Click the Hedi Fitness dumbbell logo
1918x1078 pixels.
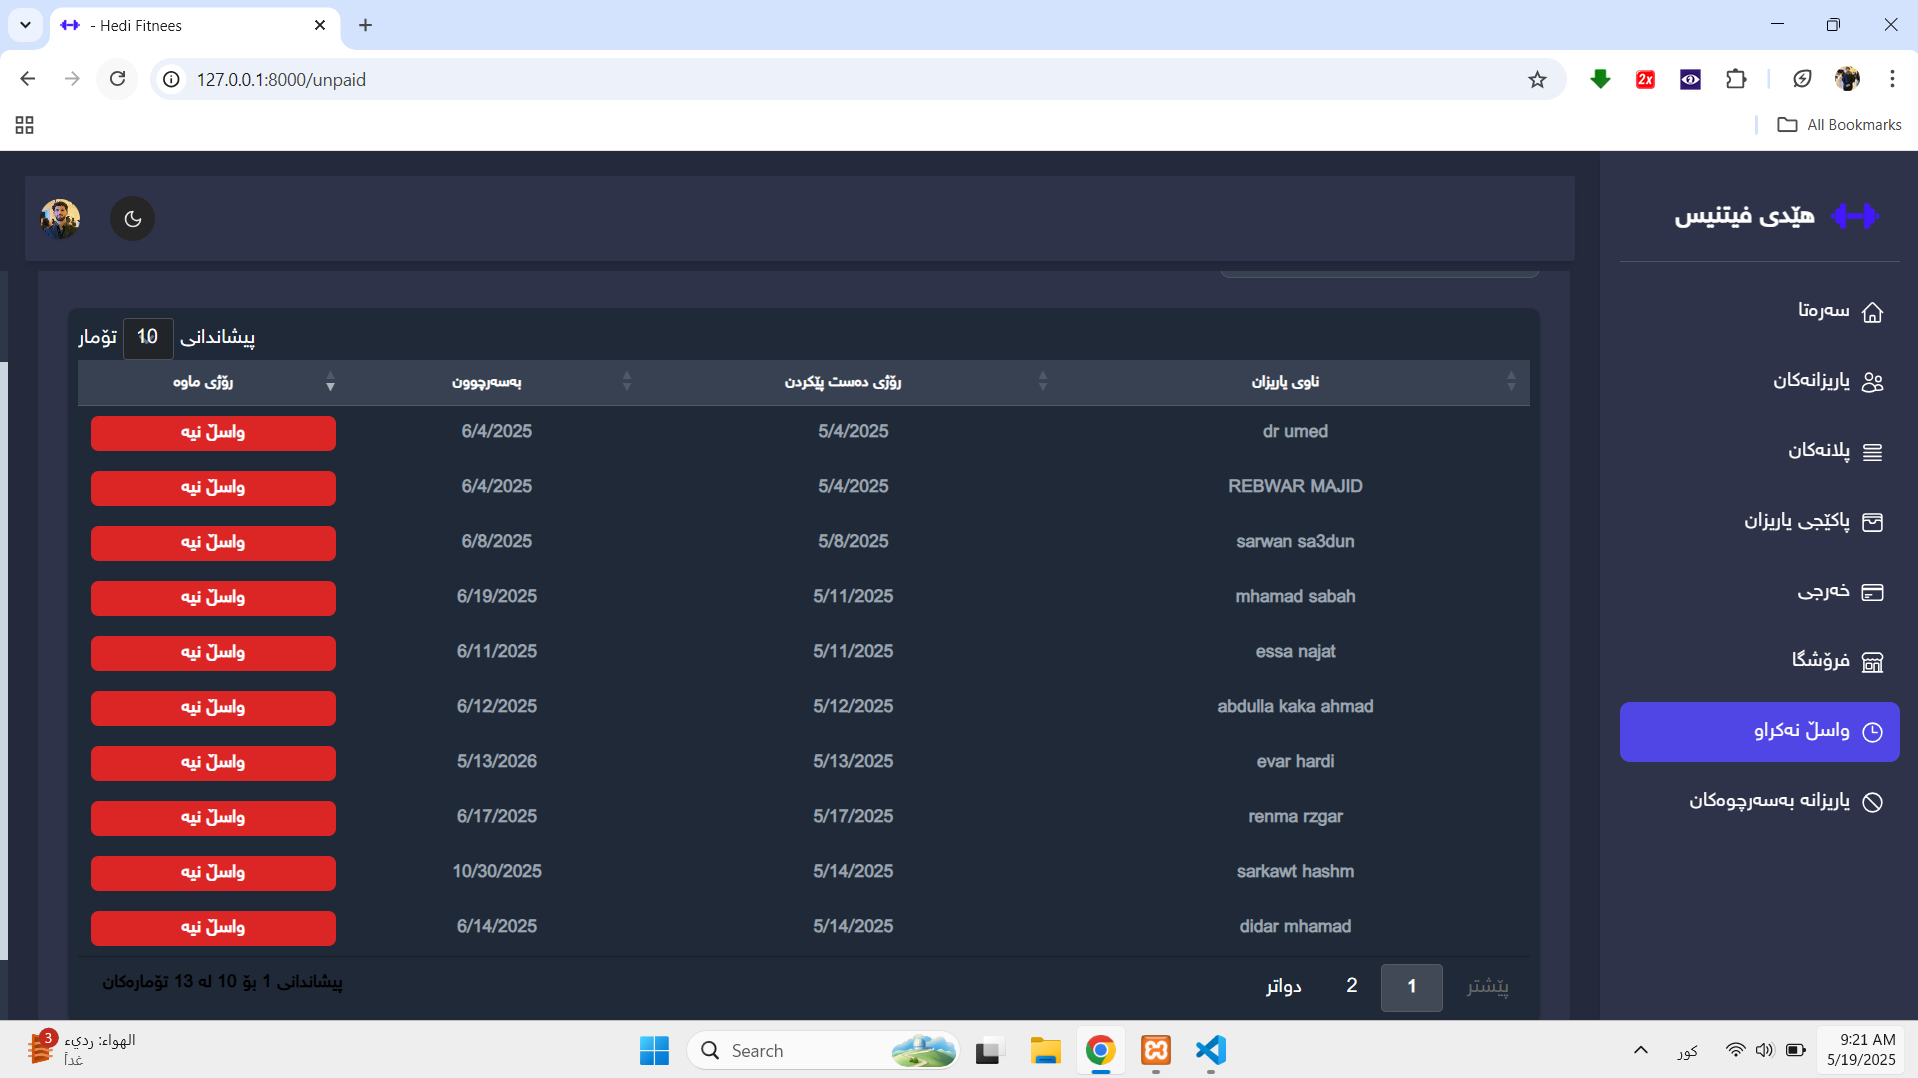(x=1854, y=216)
